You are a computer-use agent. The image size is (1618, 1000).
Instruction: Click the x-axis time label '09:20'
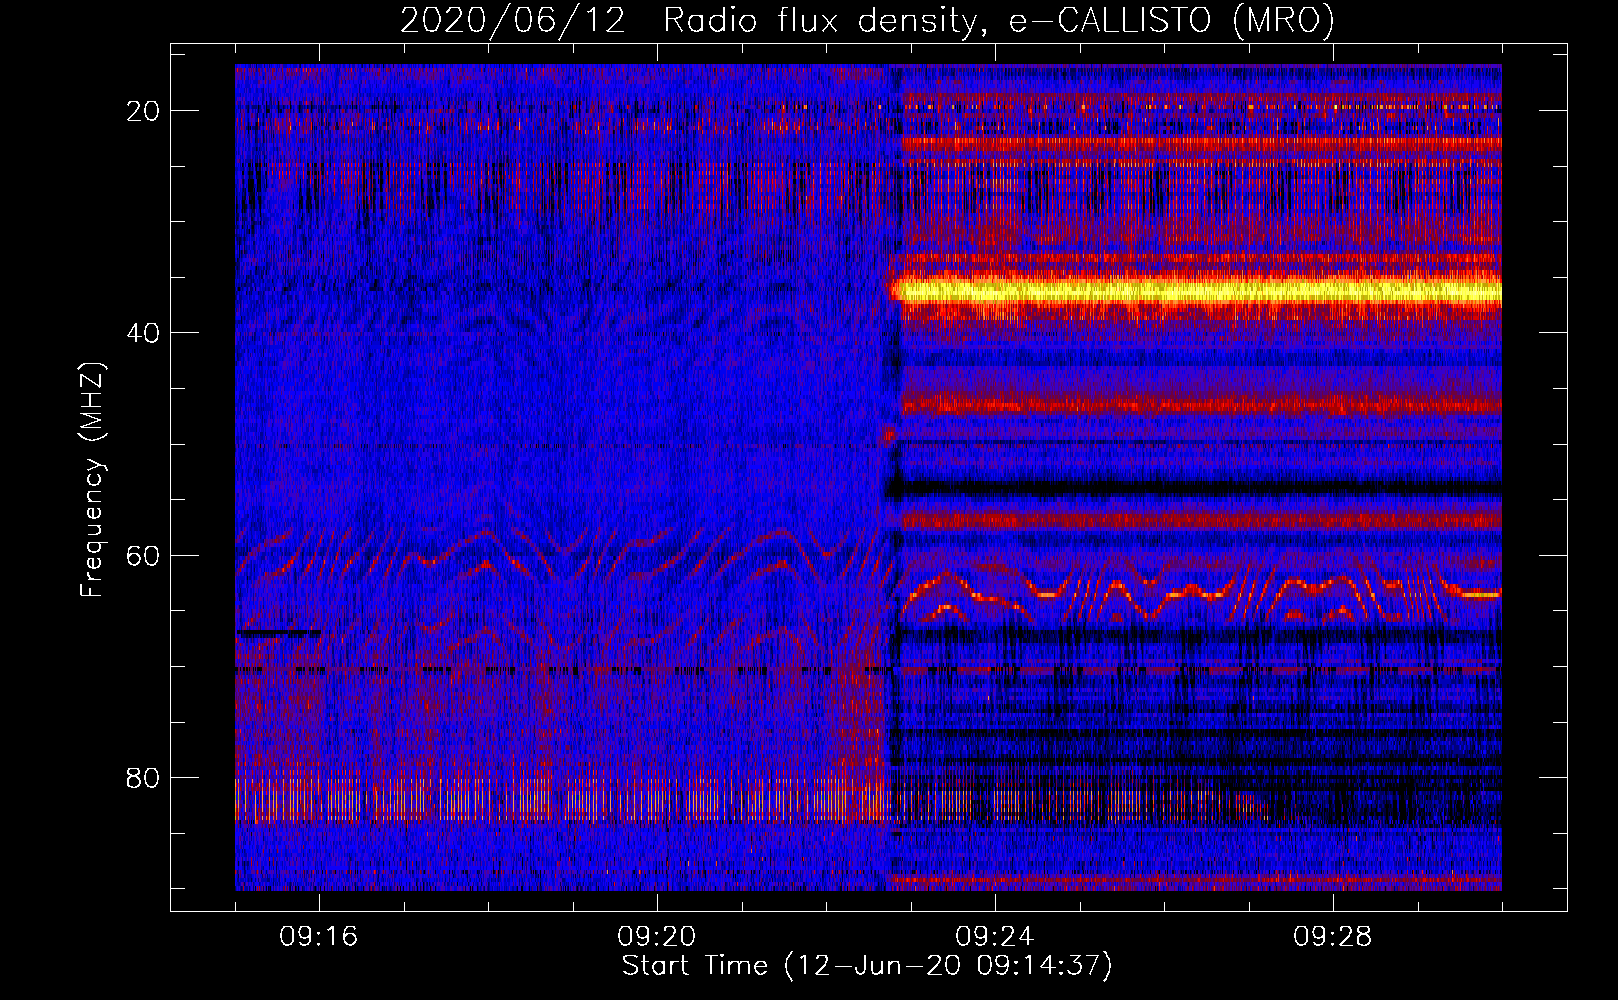(657, 937)
